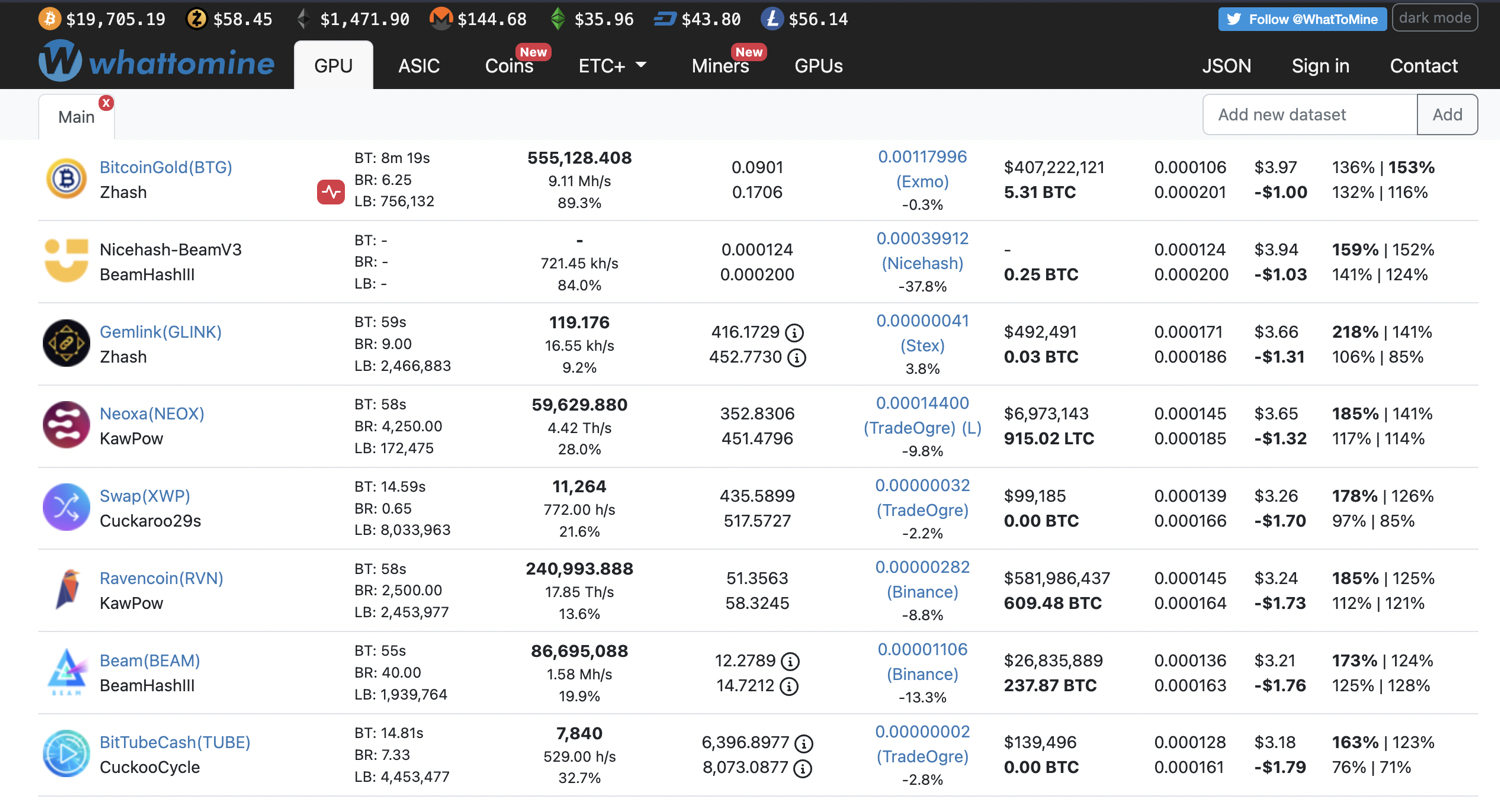This screenshot has width=1500, height=801.
Task: Click the Gemlink coin logo icon
Action: (67, 344)
